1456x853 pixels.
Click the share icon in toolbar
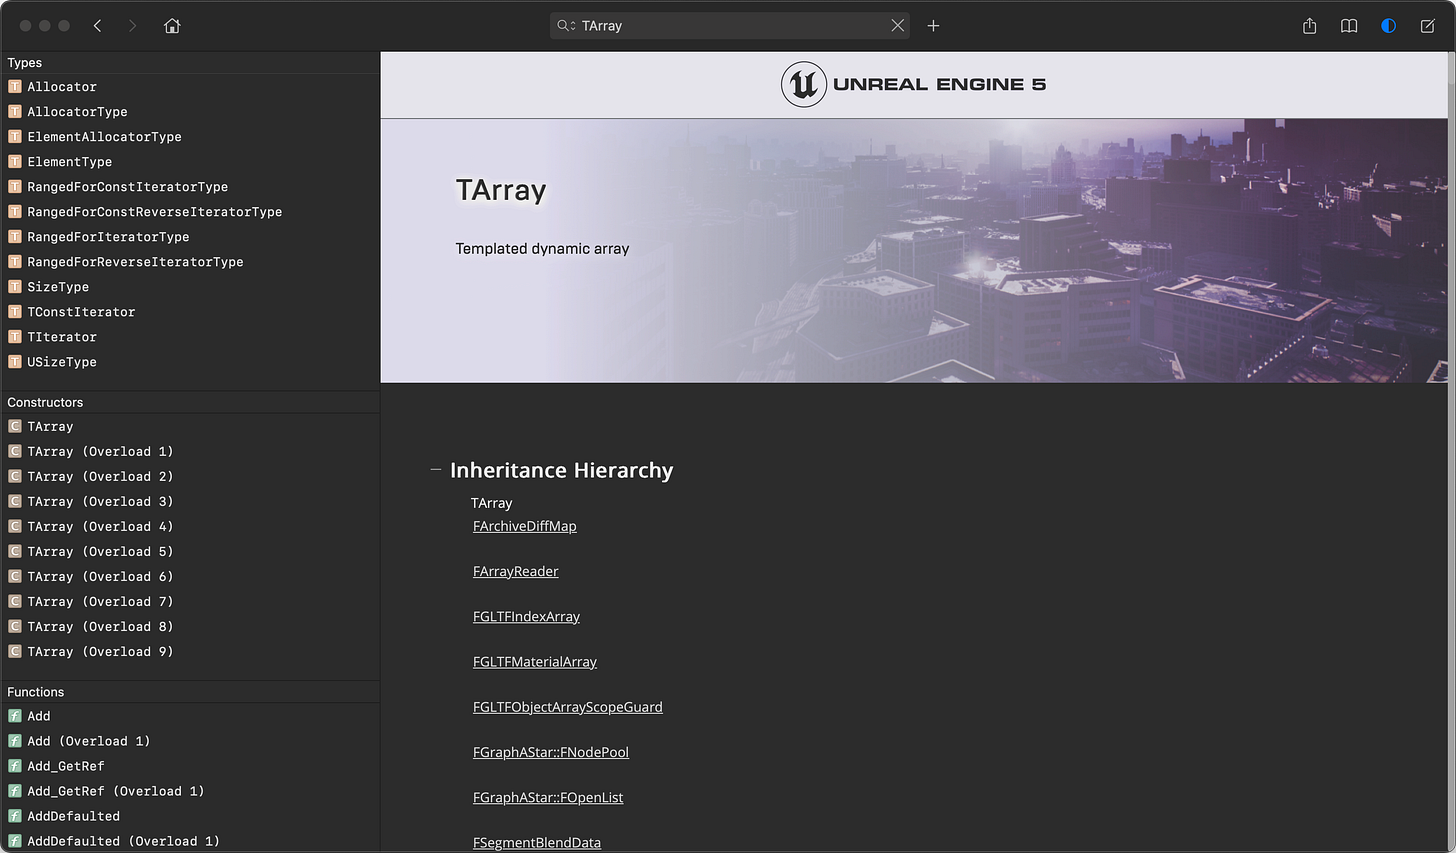click(1310, 26)
